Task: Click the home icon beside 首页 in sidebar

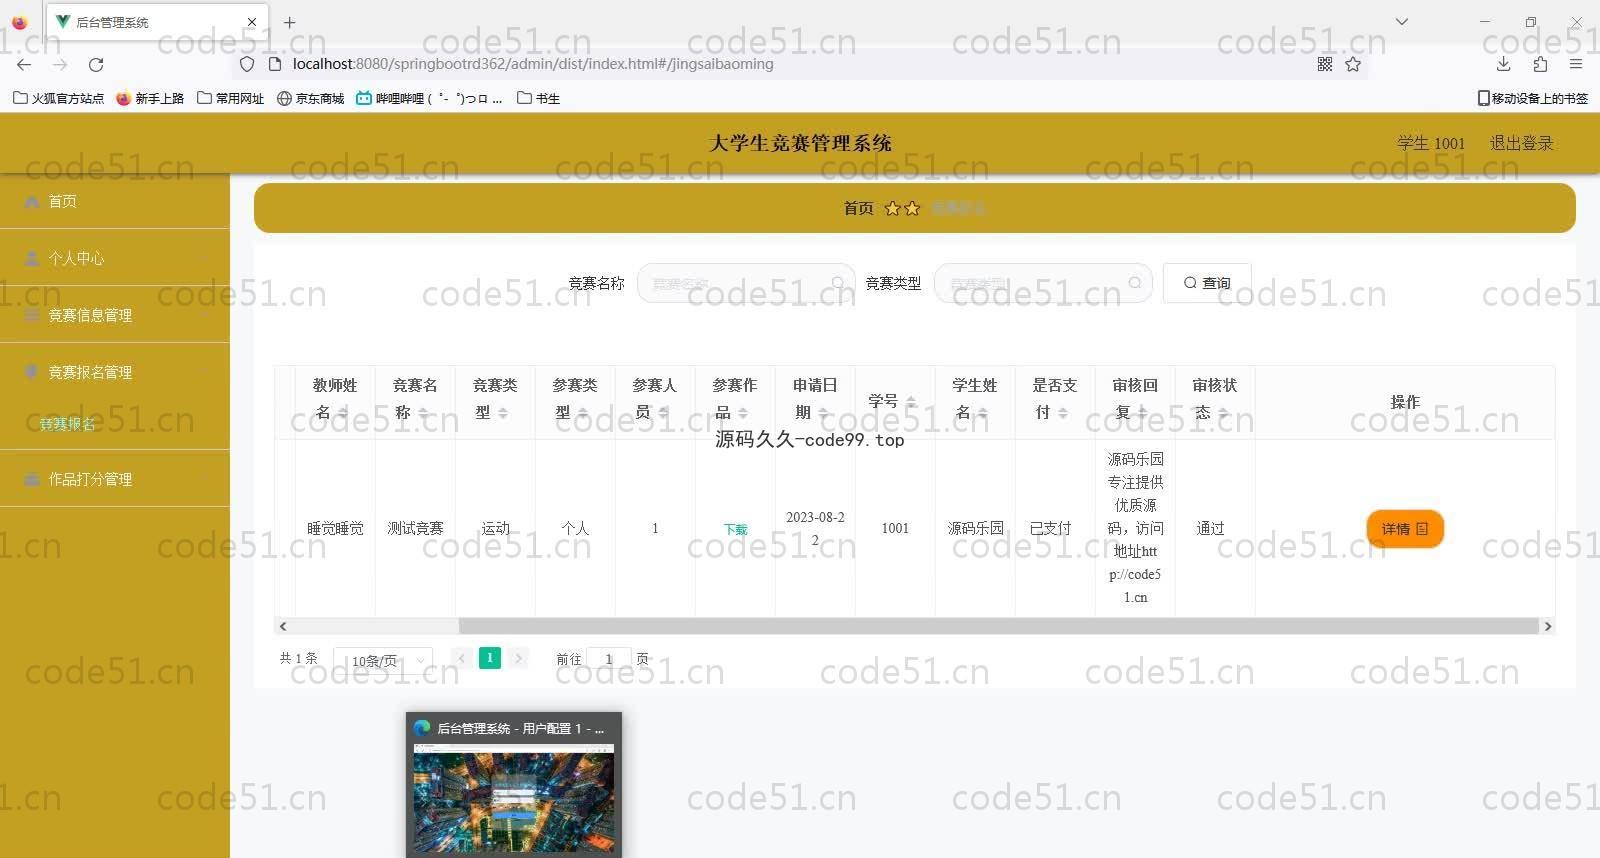Action: click(32, 201)
